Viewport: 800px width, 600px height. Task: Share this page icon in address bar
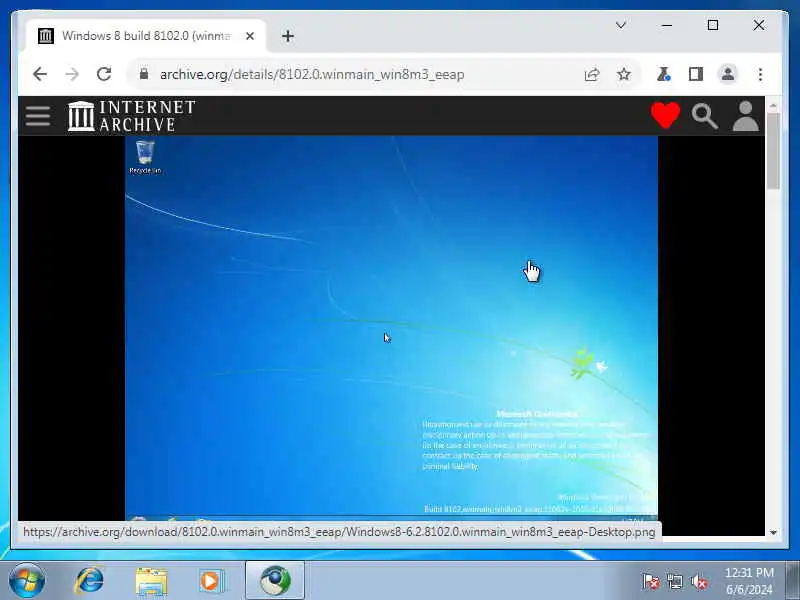tap(592, 74)
